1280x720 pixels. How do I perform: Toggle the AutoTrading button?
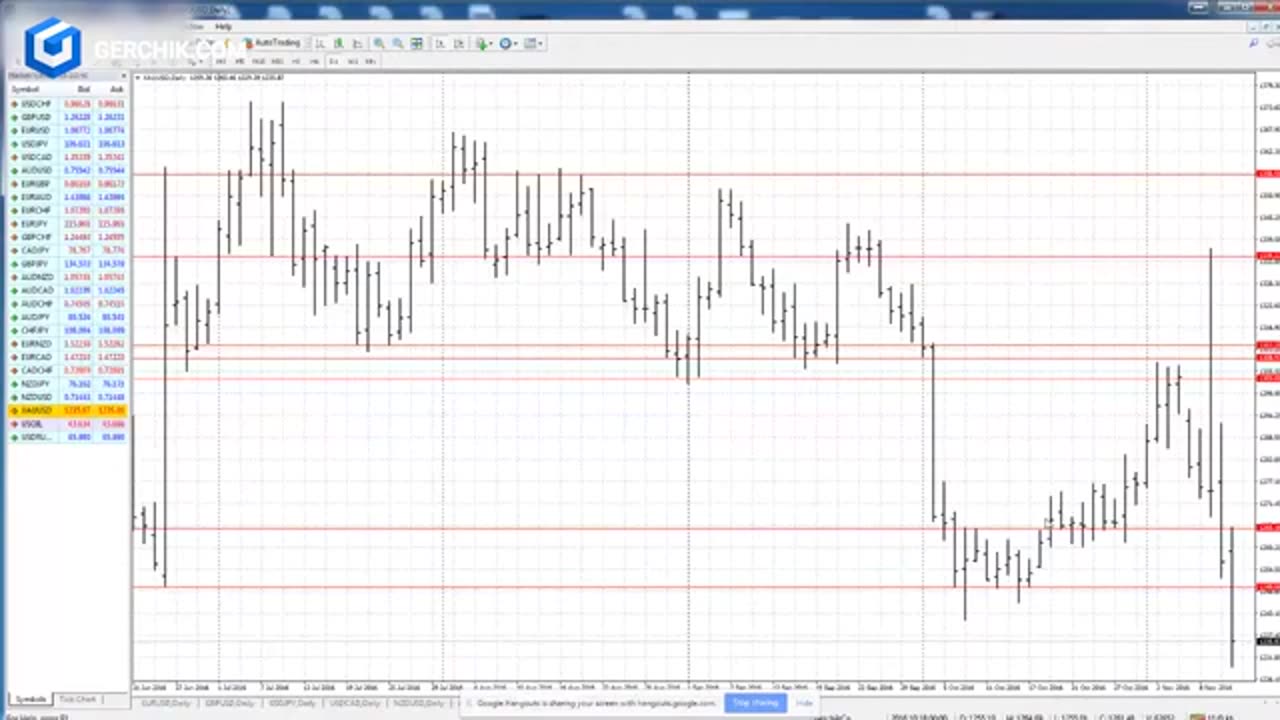271,43
